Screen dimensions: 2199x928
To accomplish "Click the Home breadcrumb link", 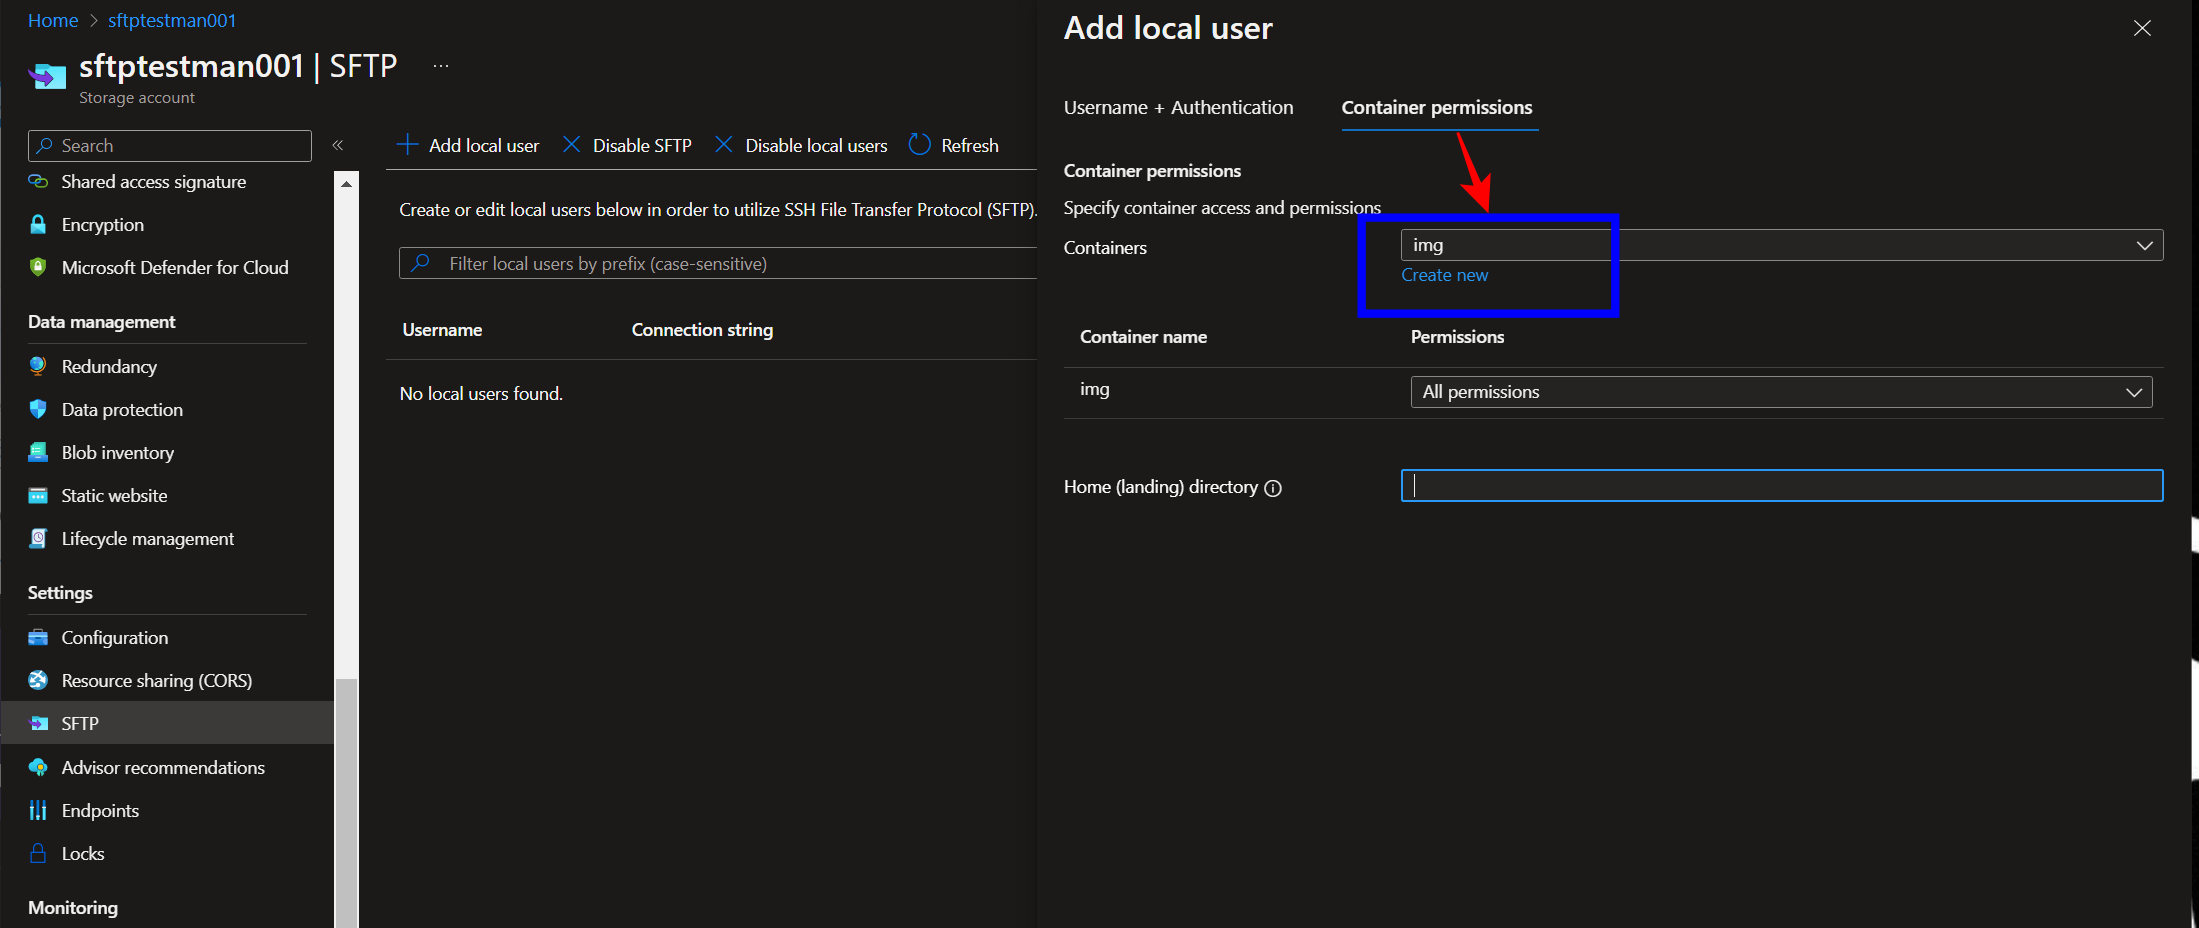I will tap(53, 20).
